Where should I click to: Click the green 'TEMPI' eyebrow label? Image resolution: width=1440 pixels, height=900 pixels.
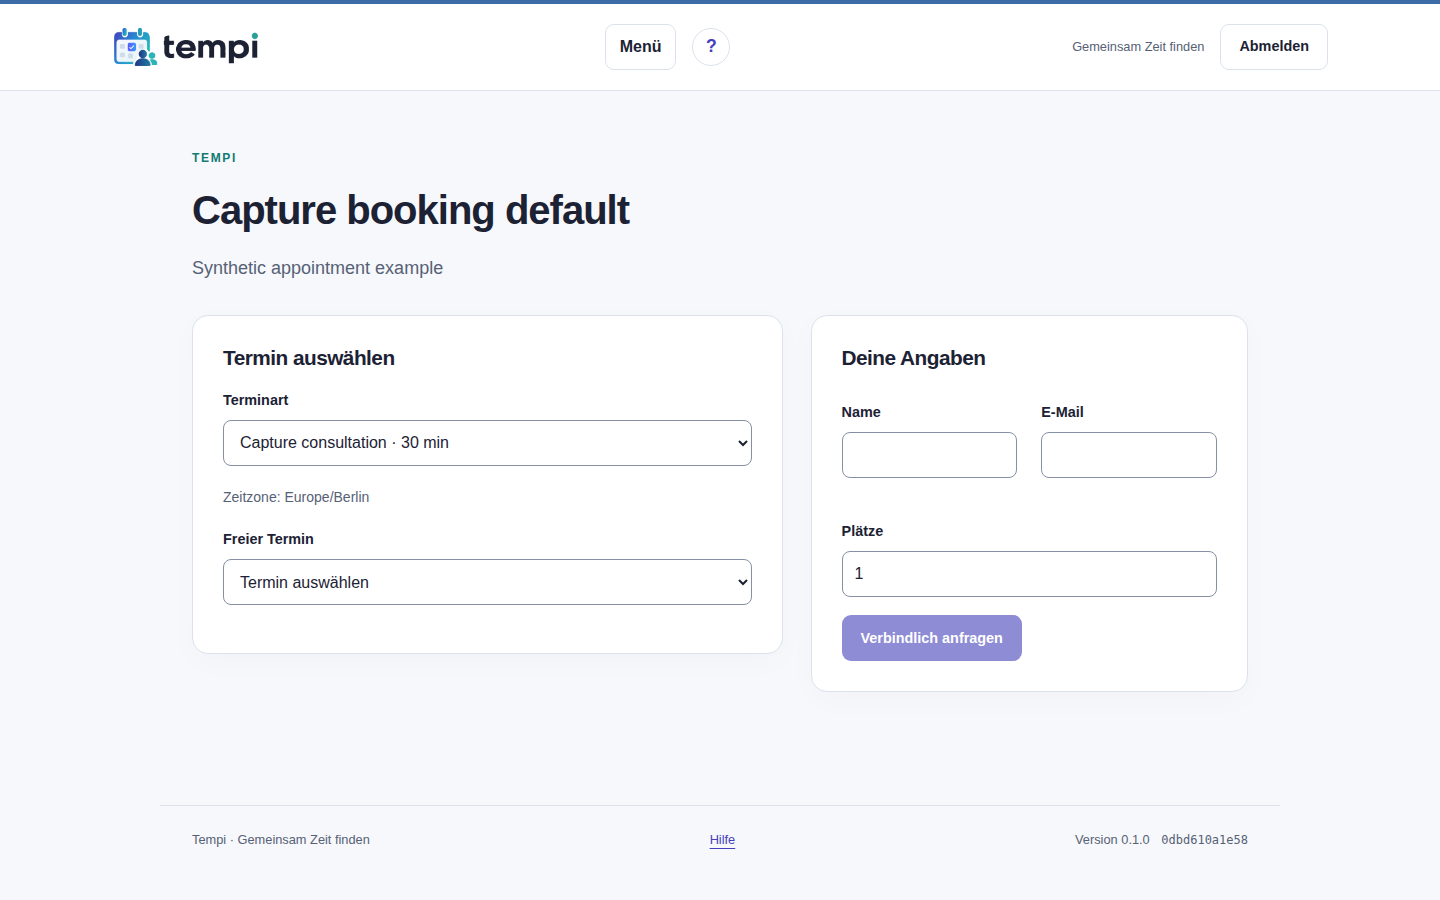[214, 158]
